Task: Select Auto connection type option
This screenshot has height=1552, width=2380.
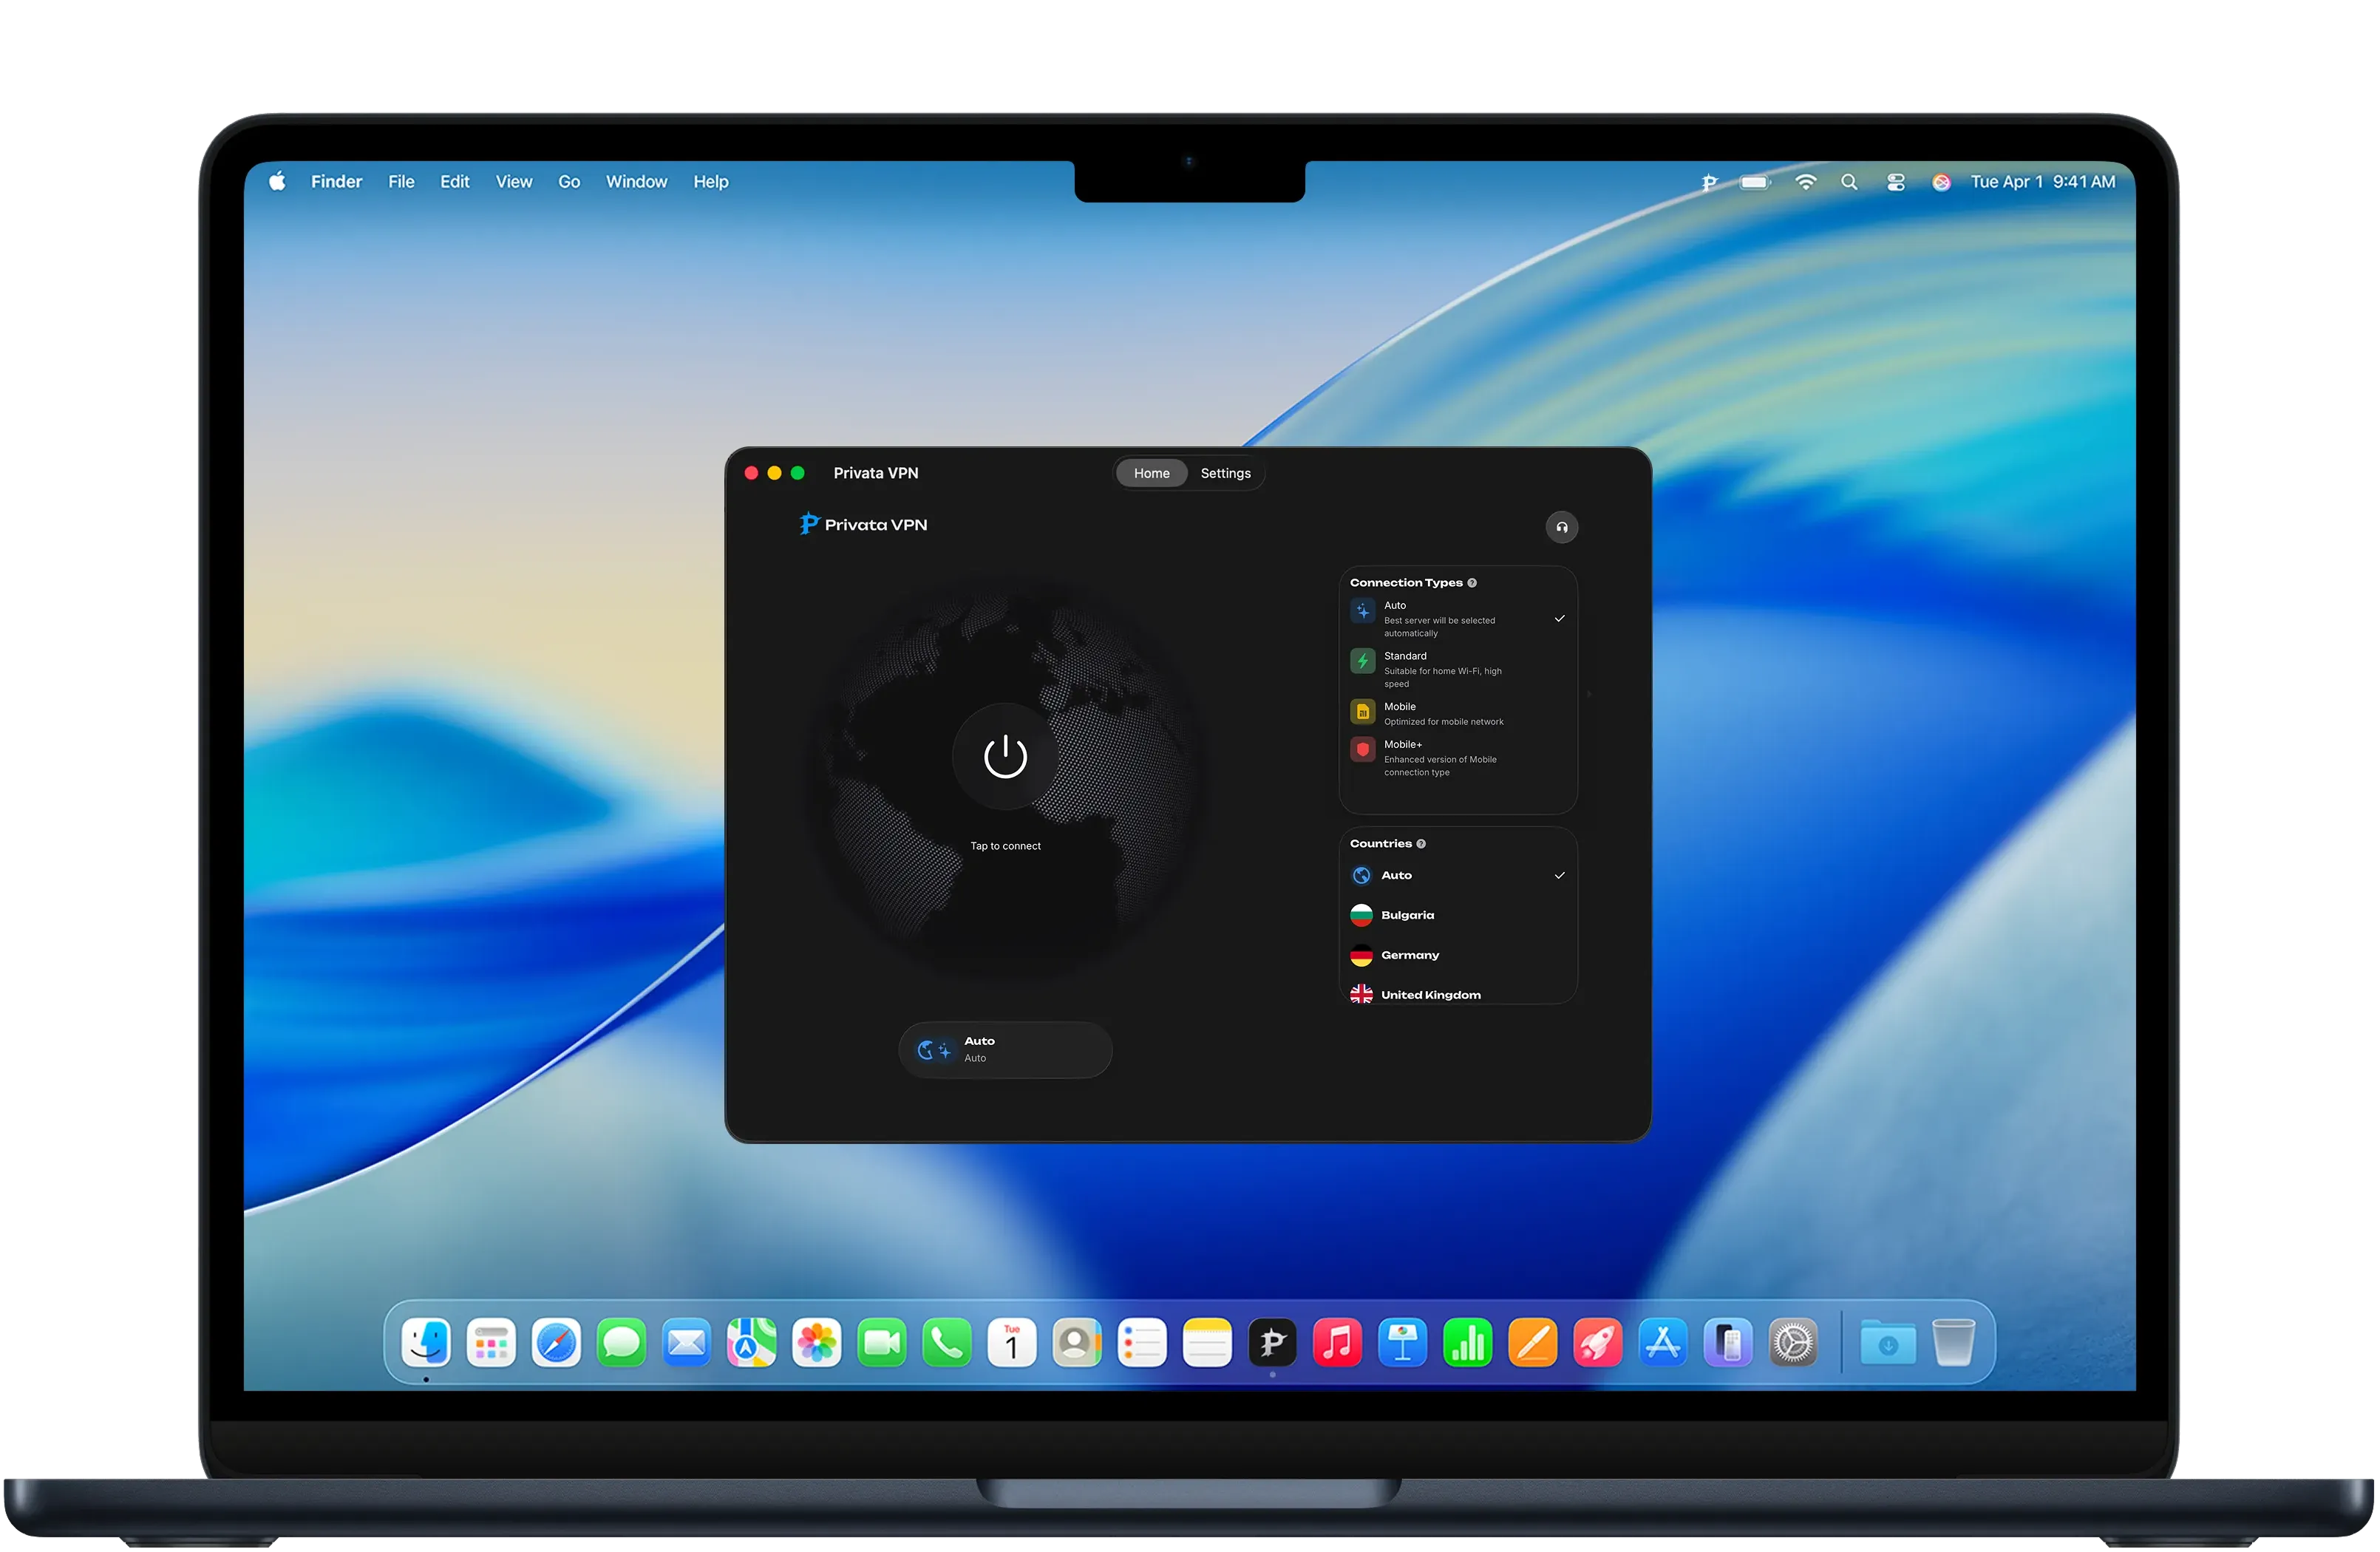Action: (x=1440, y=618)
